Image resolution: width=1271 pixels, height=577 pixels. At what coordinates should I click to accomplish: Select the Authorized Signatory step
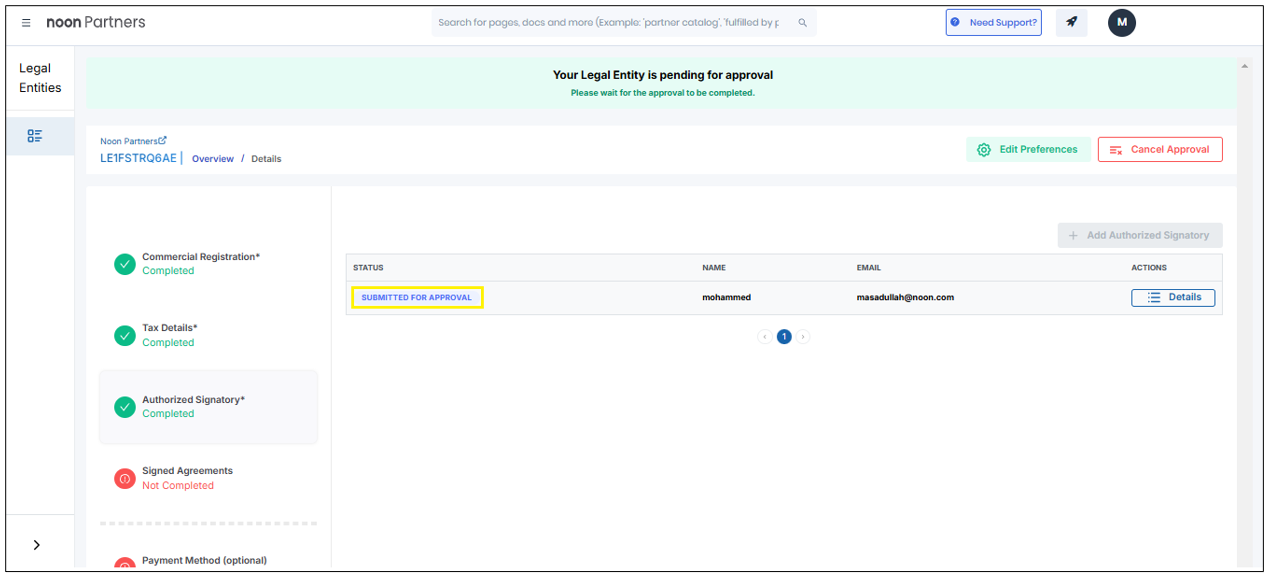coord(208,407)
